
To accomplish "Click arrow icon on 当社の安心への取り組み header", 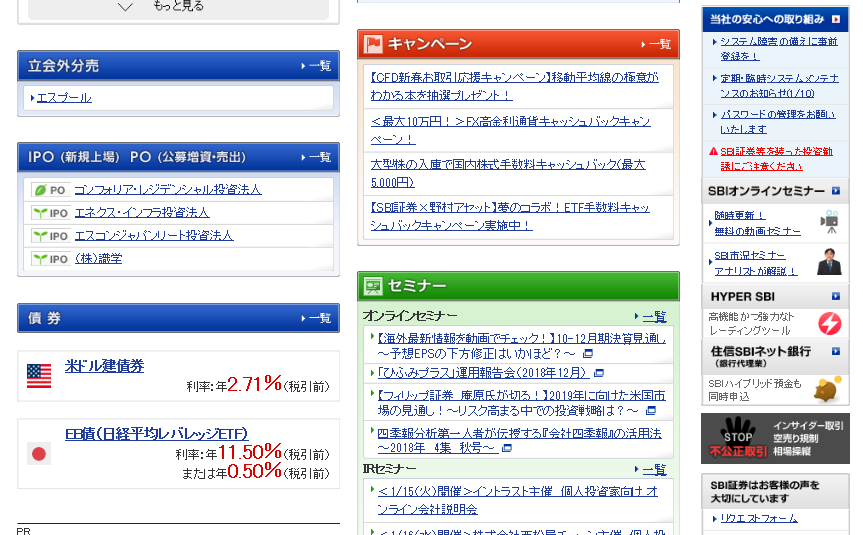I will coord(836,19).
